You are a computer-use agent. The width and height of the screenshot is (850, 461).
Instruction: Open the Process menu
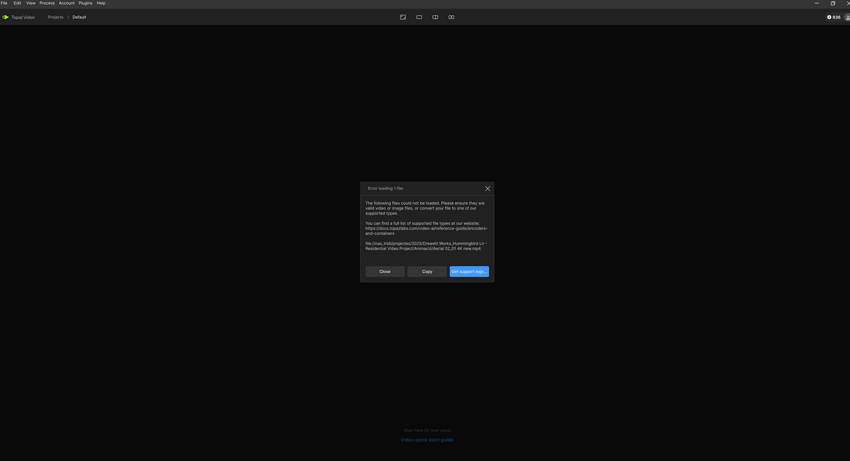[47, 3]
